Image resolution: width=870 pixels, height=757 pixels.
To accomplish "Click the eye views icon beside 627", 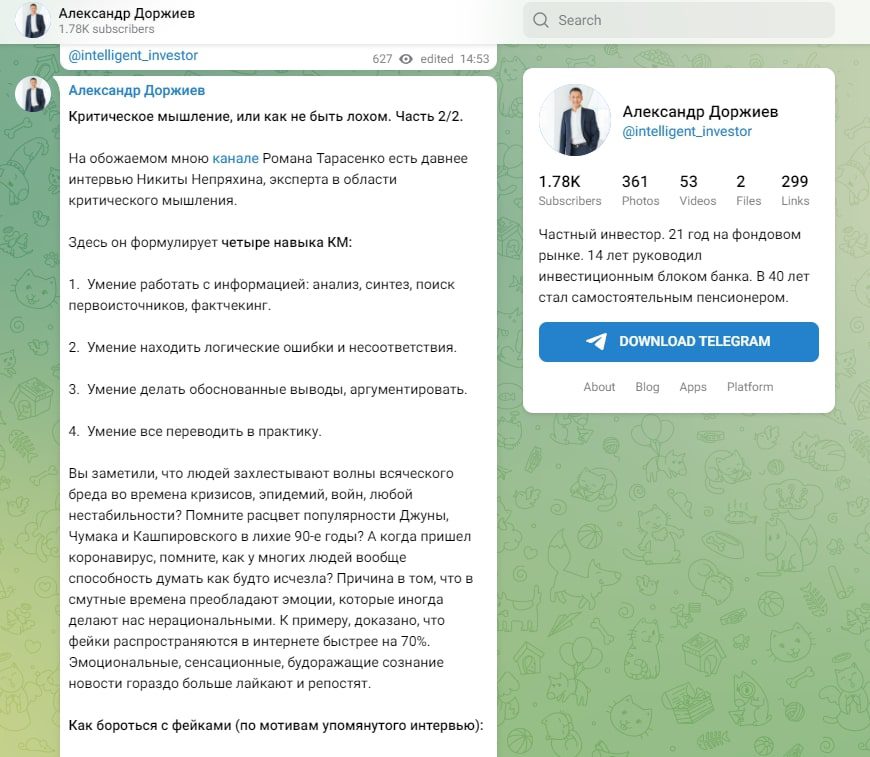I will click(406, 59).
